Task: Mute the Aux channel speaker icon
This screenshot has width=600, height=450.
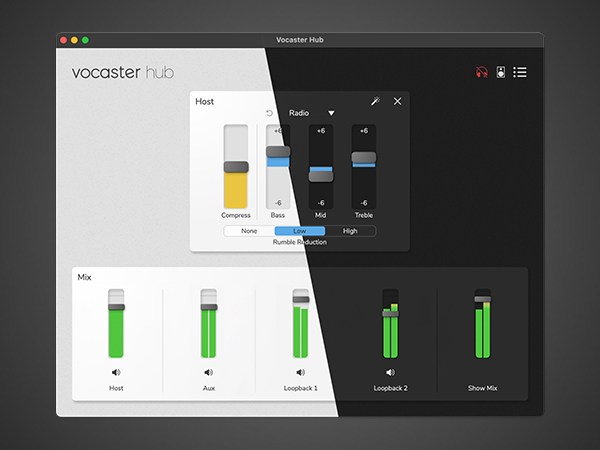Action: (209, 372)
